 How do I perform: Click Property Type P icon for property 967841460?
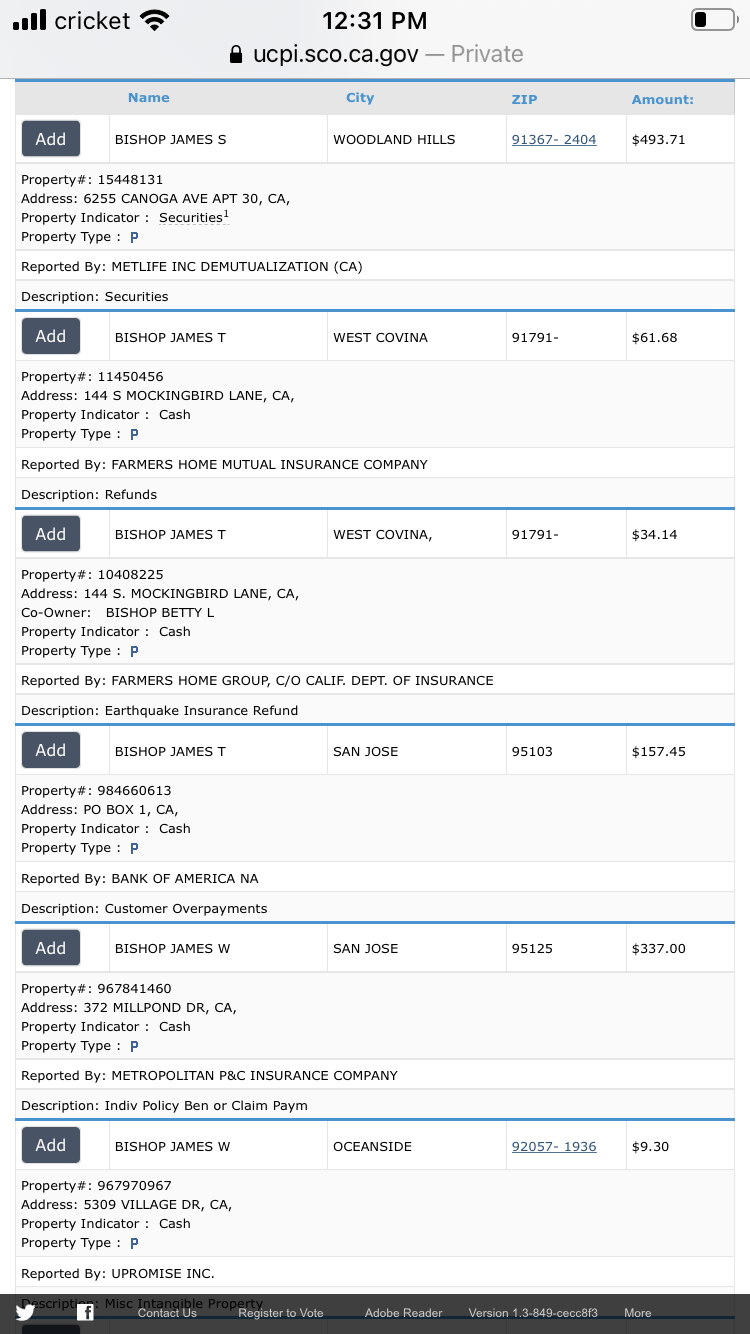click(x=134, y=1046)
